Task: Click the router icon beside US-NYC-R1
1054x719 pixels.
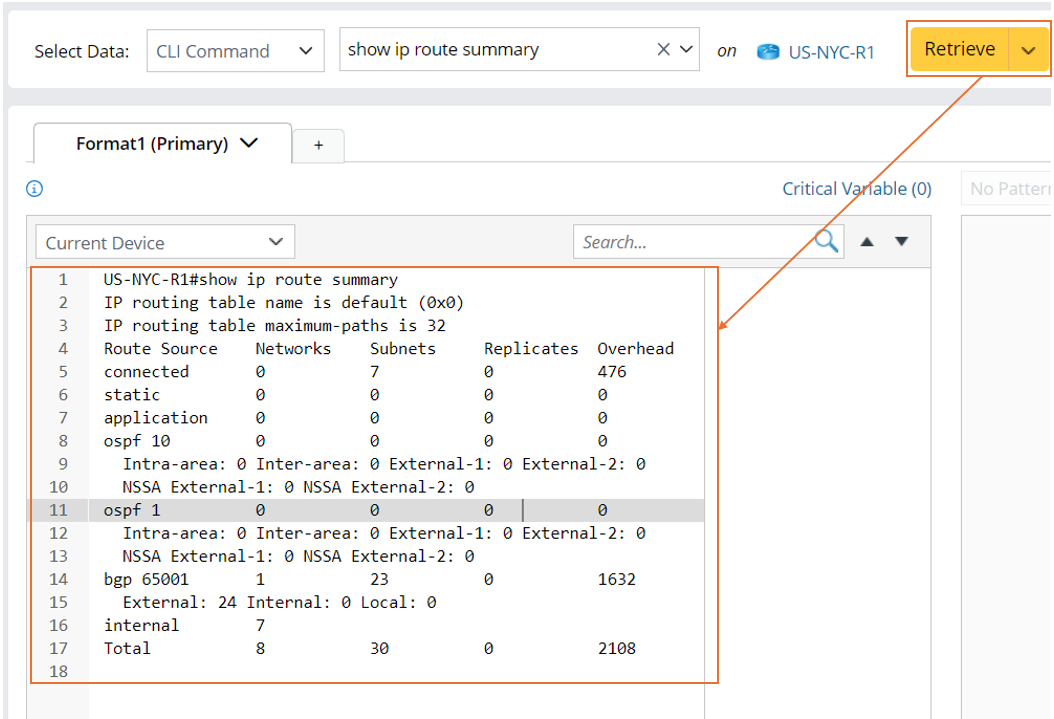Action: tap(767, 52)
